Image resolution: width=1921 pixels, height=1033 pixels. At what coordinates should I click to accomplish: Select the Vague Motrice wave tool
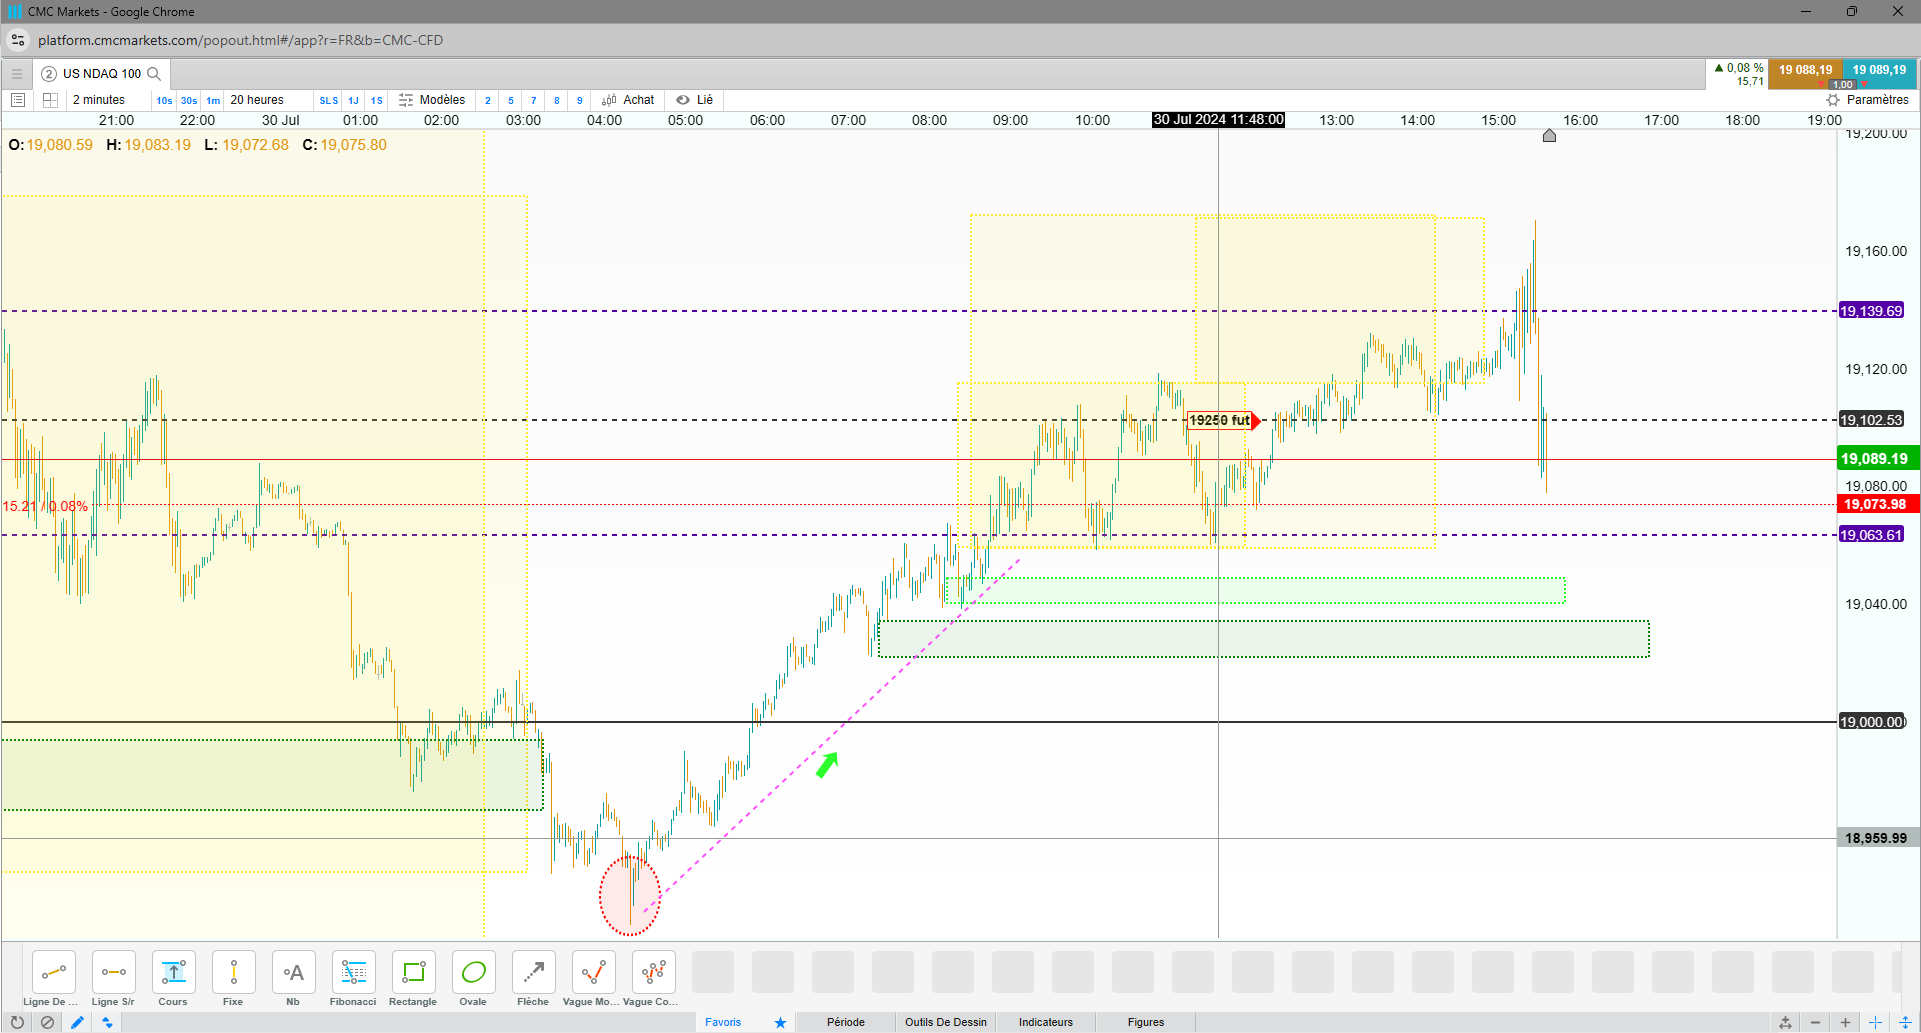pyautogui.click(x=593, y=972)
